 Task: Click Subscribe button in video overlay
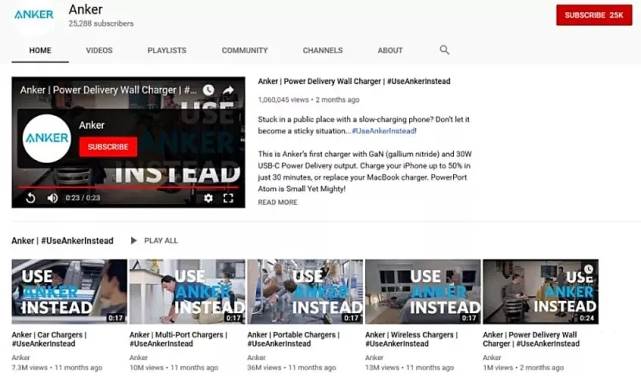(x=108, y=147)
